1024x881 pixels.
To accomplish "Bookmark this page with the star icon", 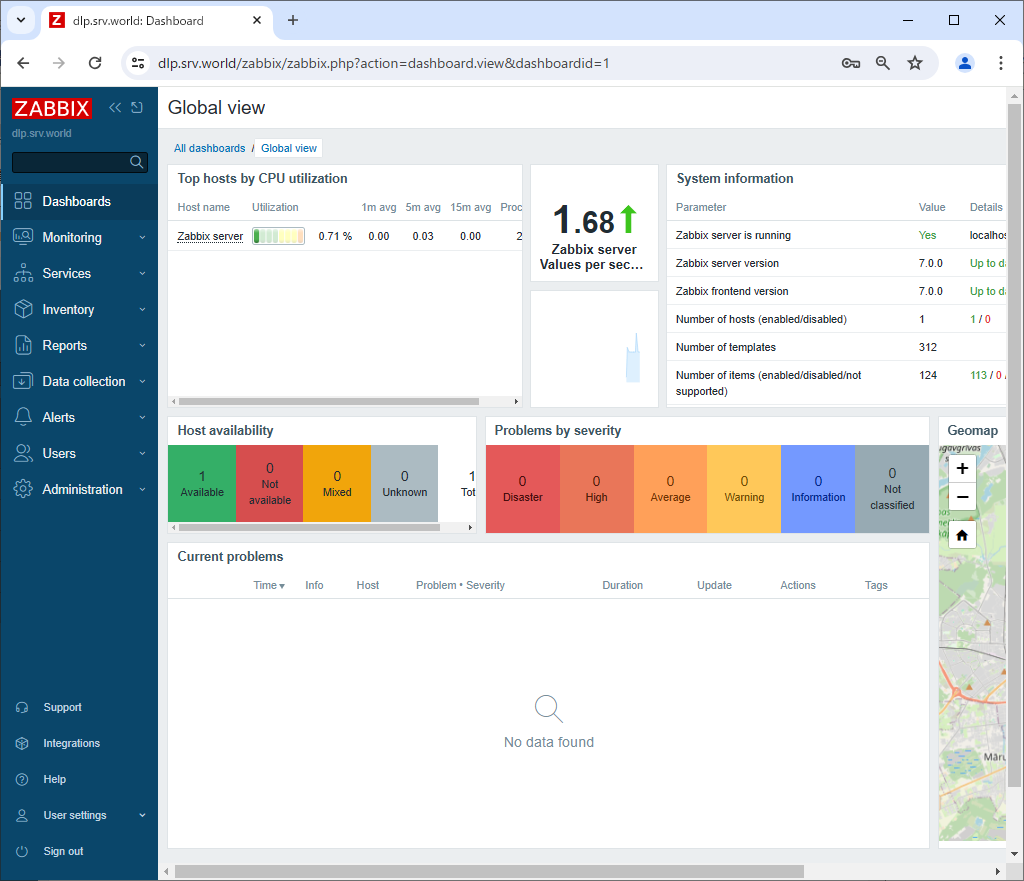I will tap(915, 63).
